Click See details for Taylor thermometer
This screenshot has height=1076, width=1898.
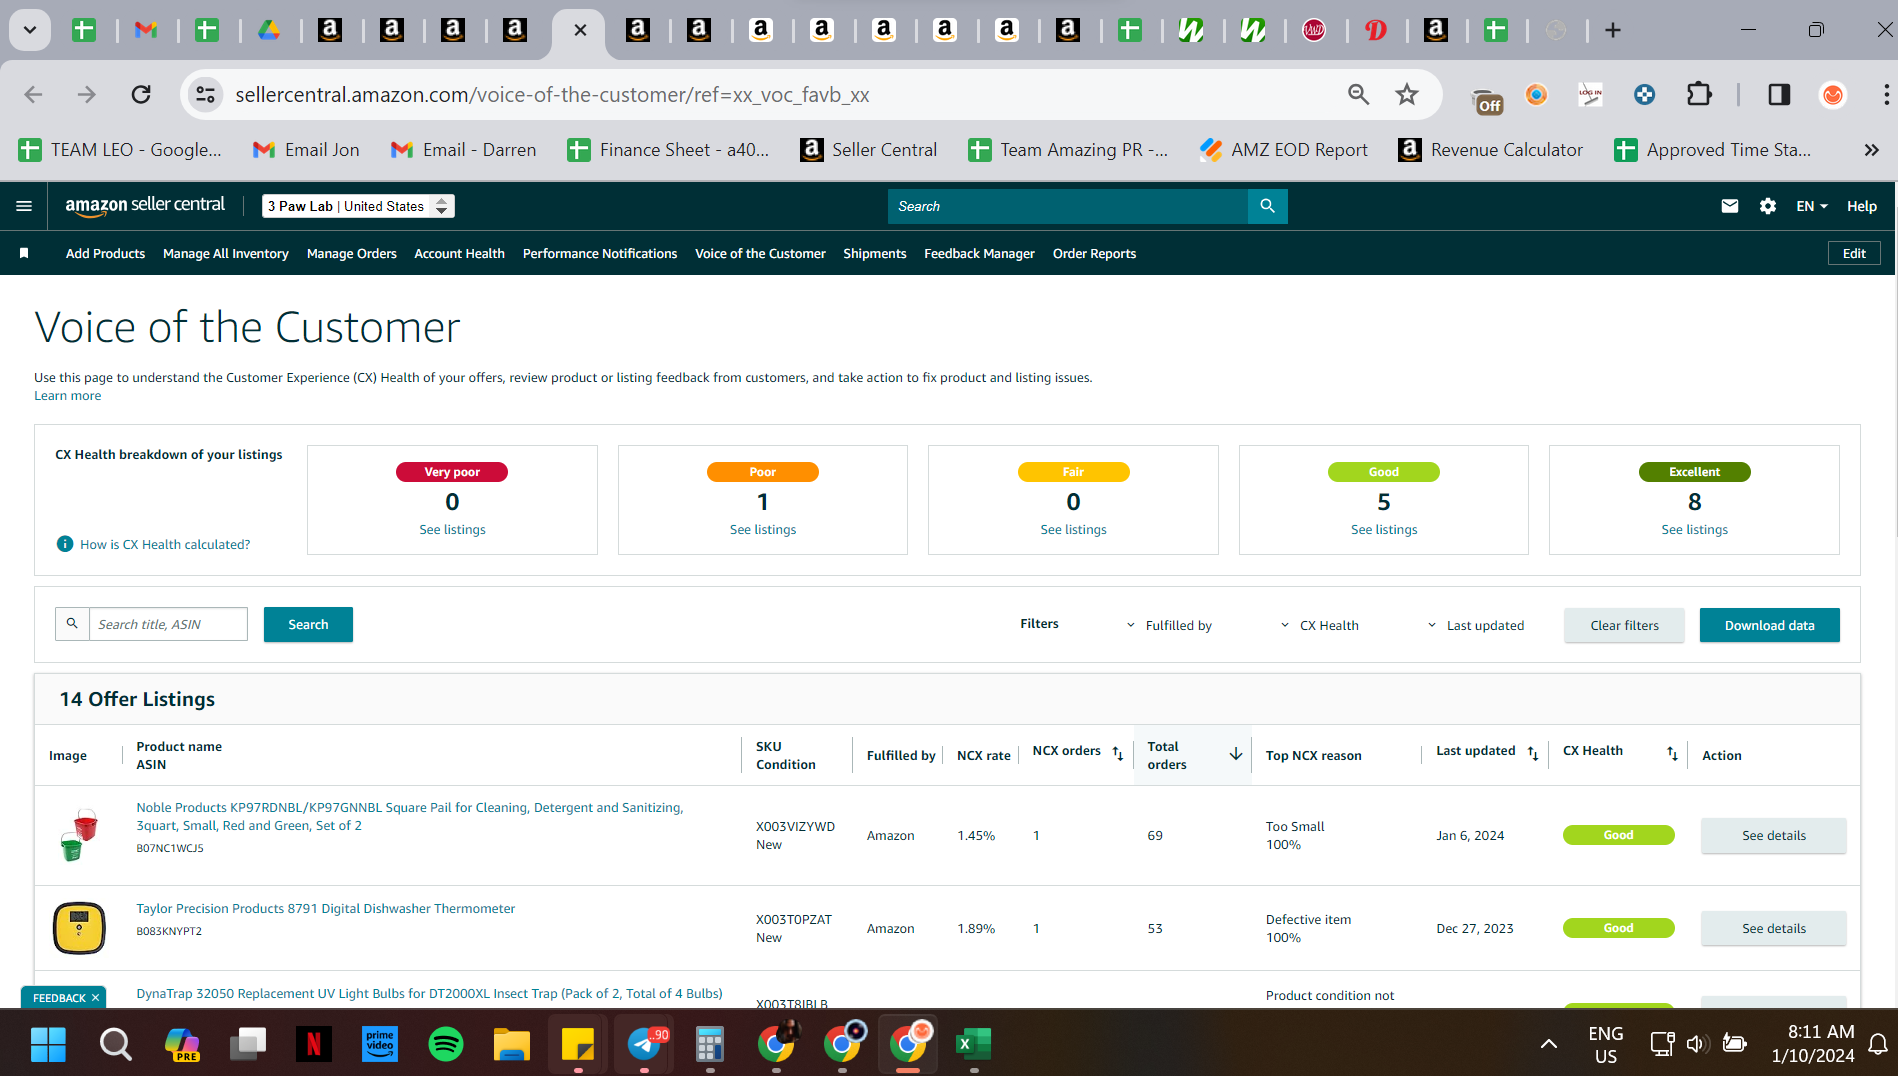click(1773, 928)
